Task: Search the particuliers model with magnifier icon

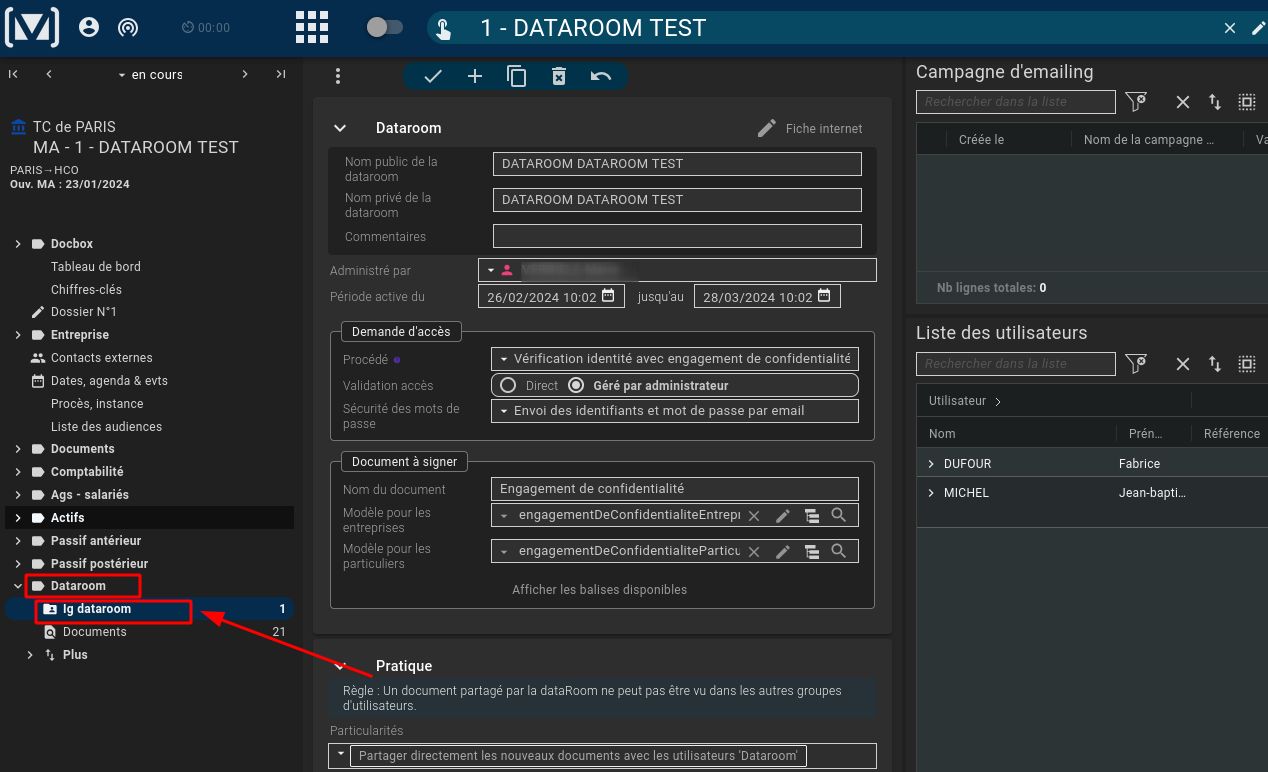Action: coord(839,551)
